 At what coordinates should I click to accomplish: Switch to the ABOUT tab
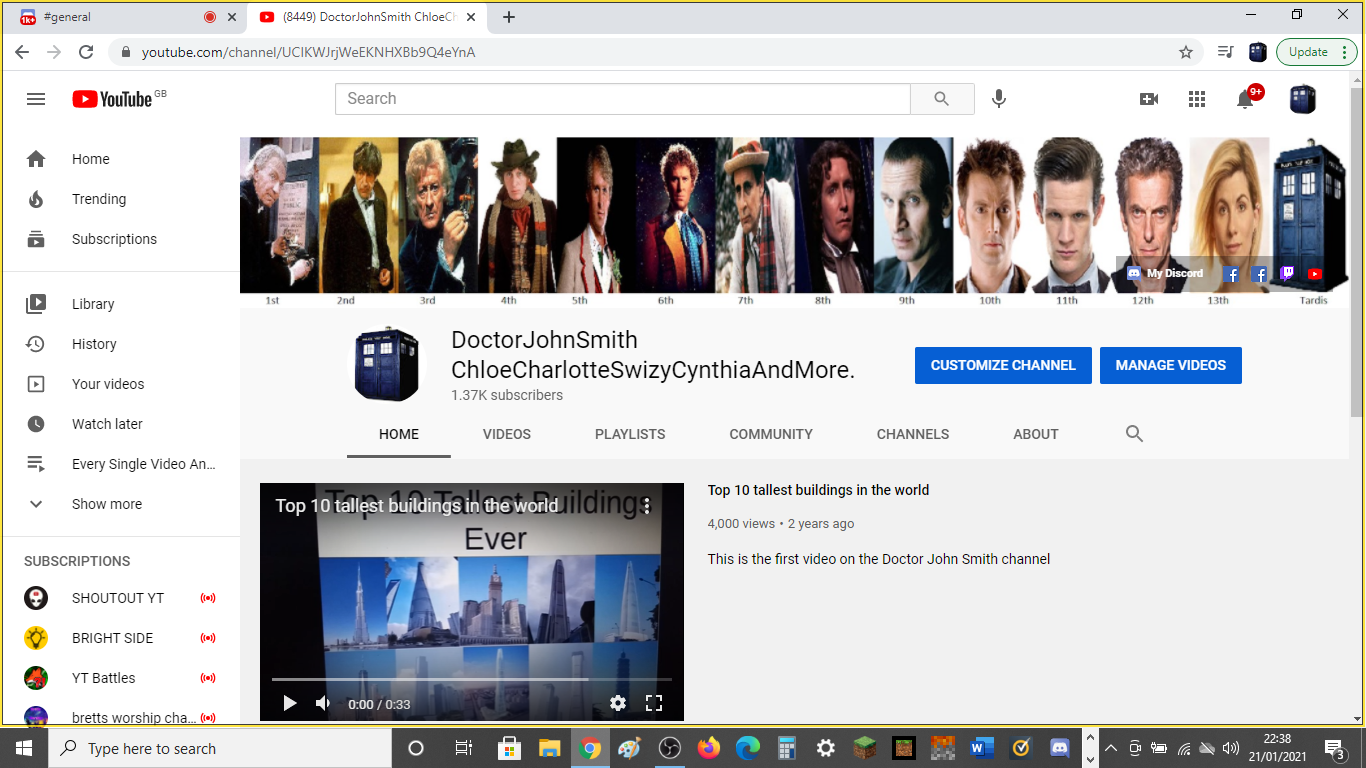pyautogui.click(x=1036, y=434)
